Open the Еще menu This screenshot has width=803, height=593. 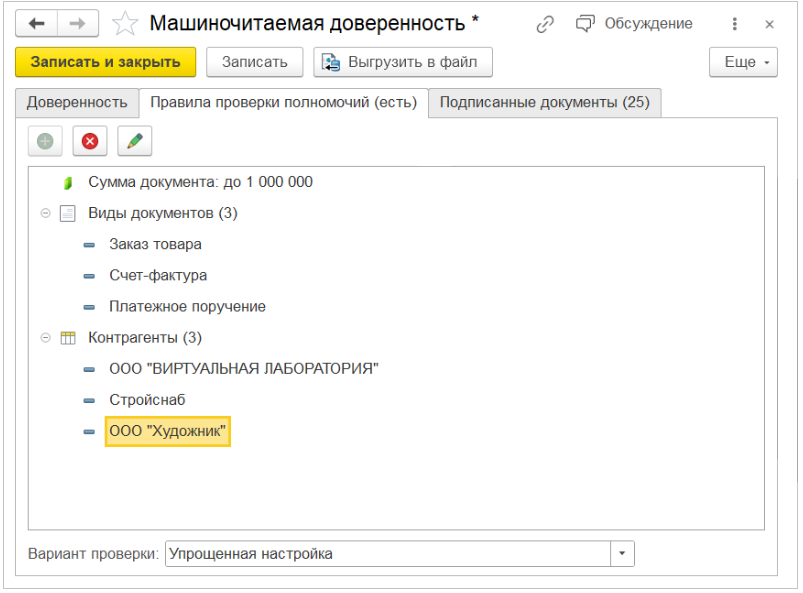(743, 62)
